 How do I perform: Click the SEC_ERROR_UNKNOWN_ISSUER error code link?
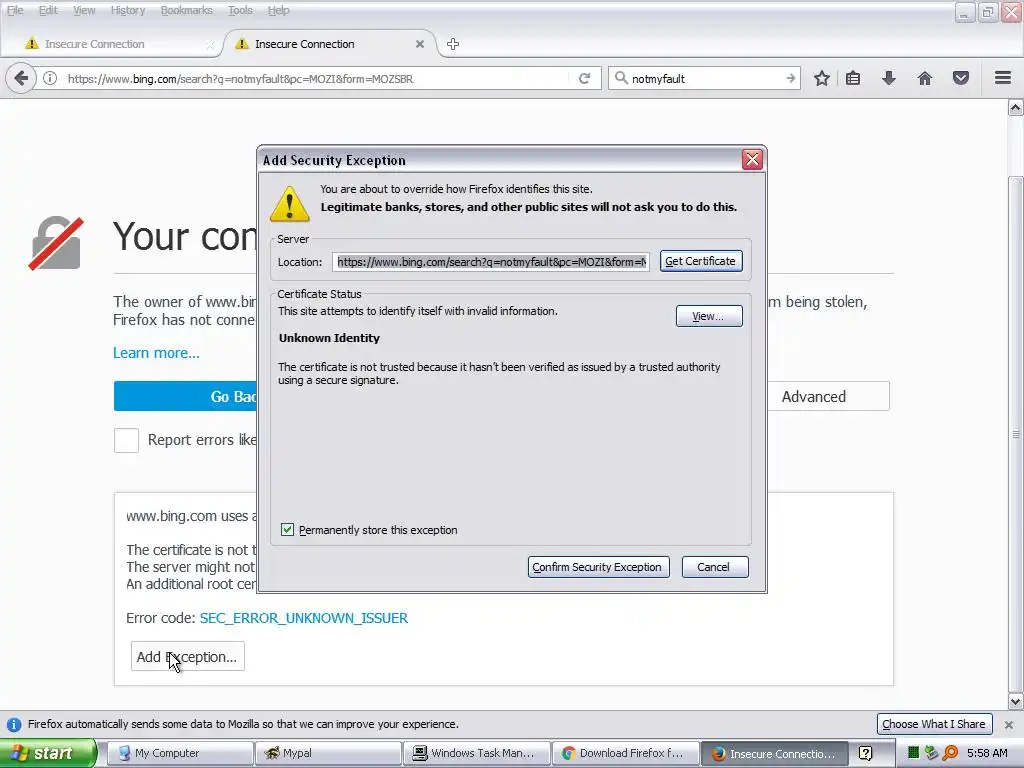tap(304, 618)
